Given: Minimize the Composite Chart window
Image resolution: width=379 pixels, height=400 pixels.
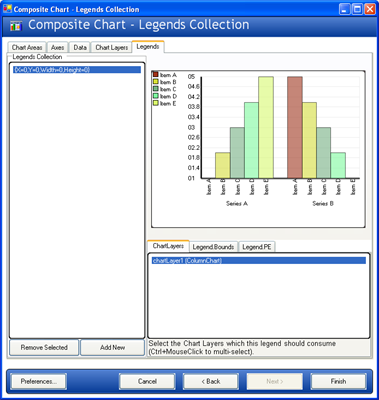Looking at the screenshot, I should click(345, 9).
